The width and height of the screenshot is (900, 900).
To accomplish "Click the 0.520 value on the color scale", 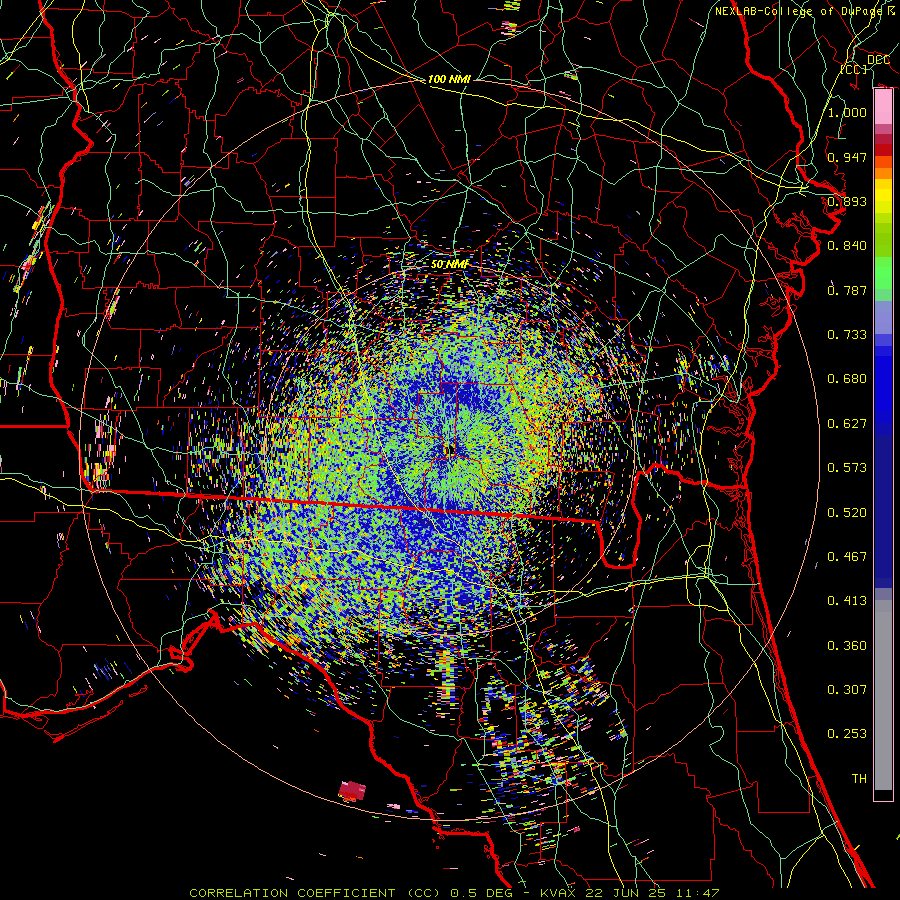I will 847,513.
